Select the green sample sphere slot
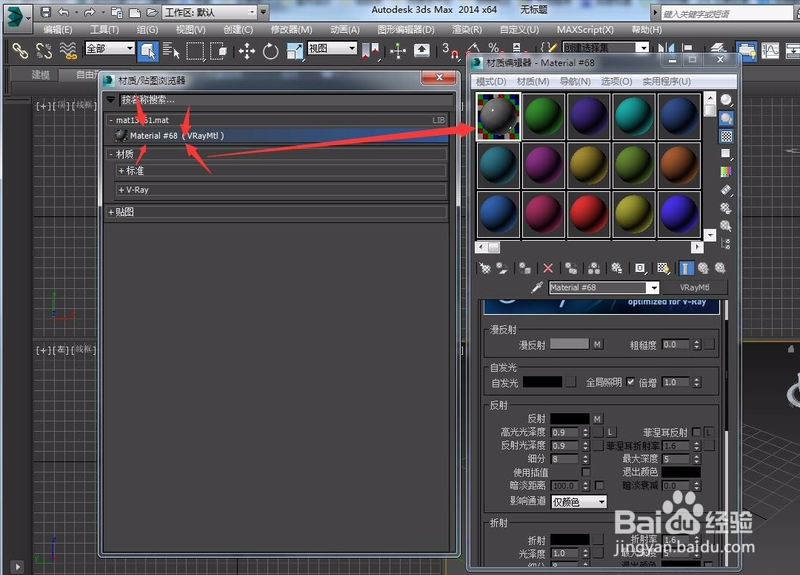Image resolution: width=800 pixels, height=575 pixels. pos(543,116)
